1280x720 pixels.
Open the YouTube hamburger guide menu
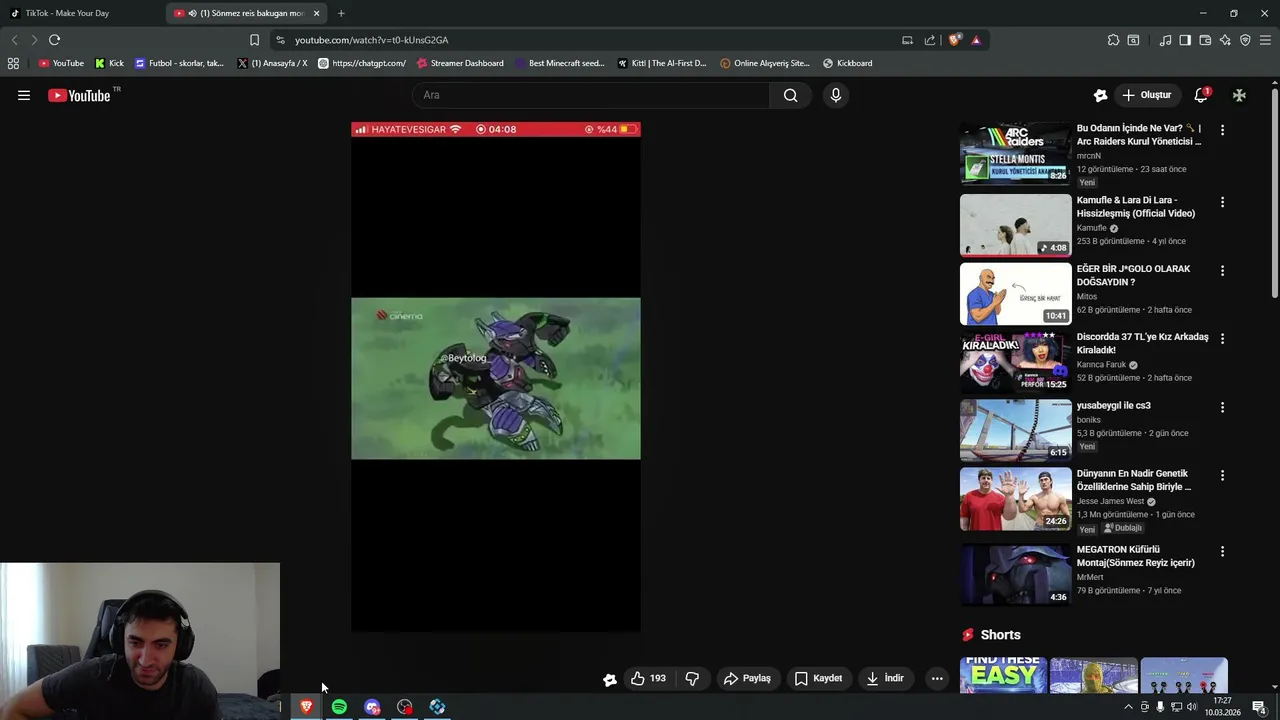(x=24, y=95)
